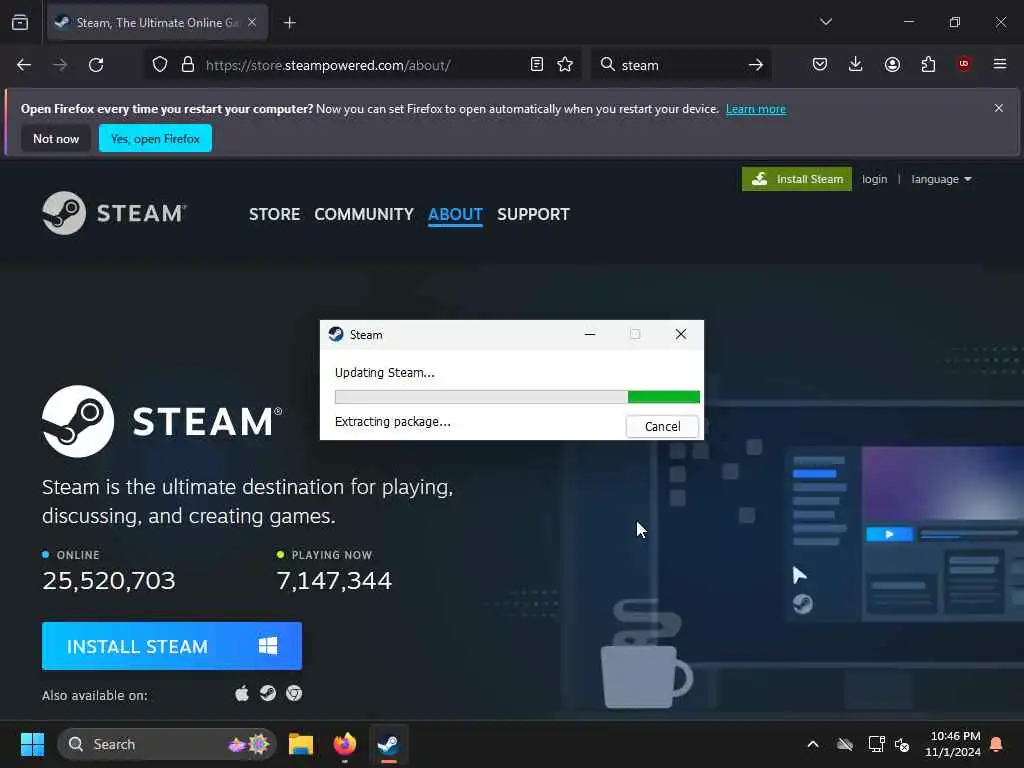Viewport: 1024px width, 768px height.
Task: Cancel the Steam update dialog
Action: 662,426
